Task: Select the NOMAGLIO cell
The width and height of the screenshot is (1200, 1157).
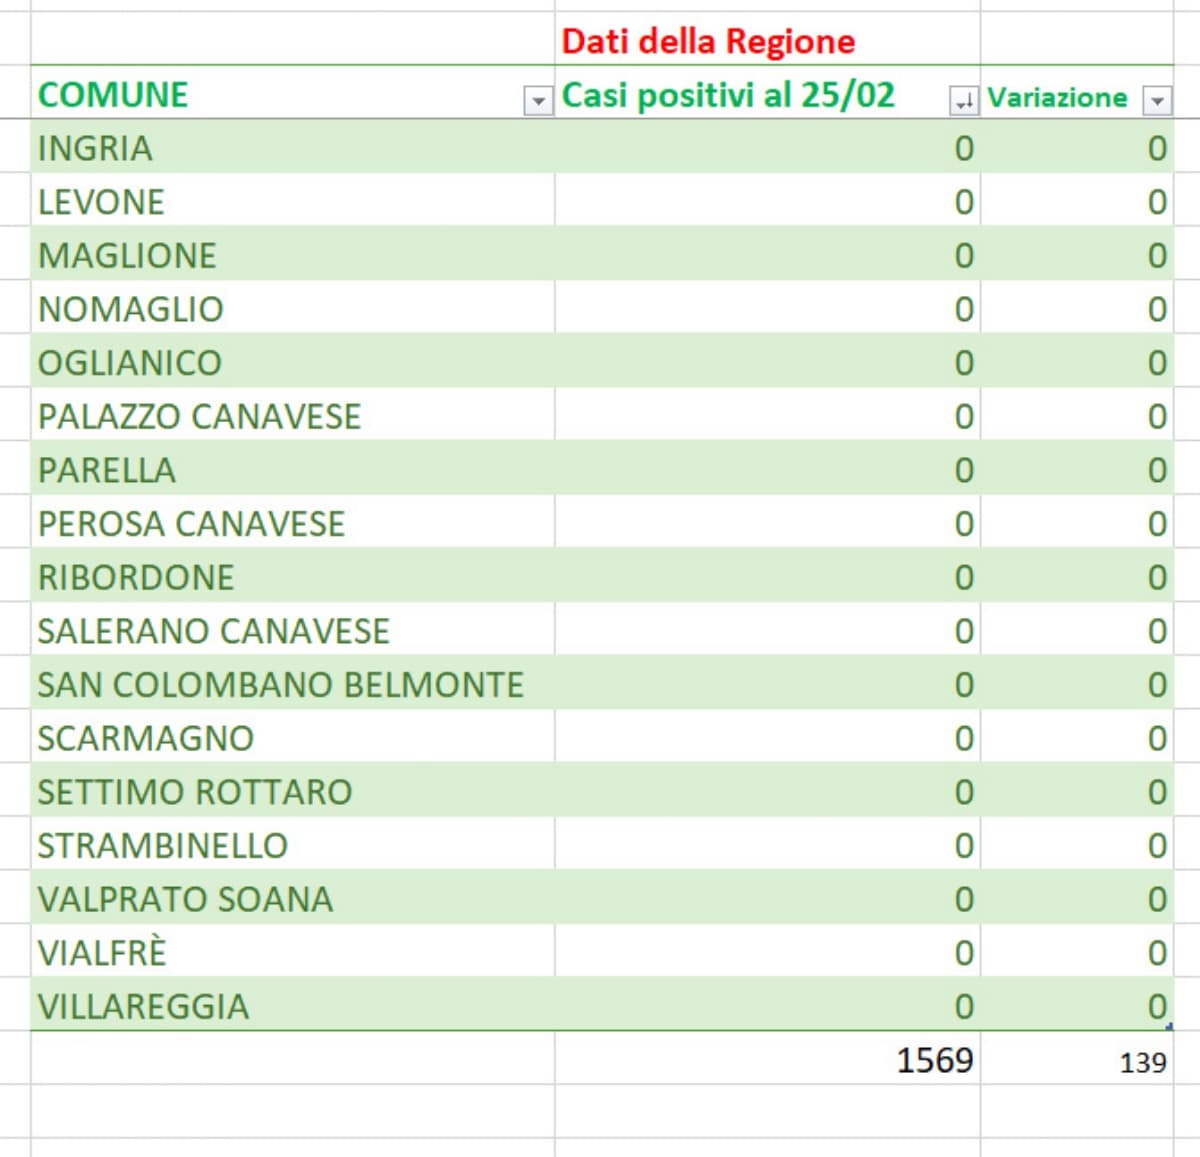Action: pos(130,309)
